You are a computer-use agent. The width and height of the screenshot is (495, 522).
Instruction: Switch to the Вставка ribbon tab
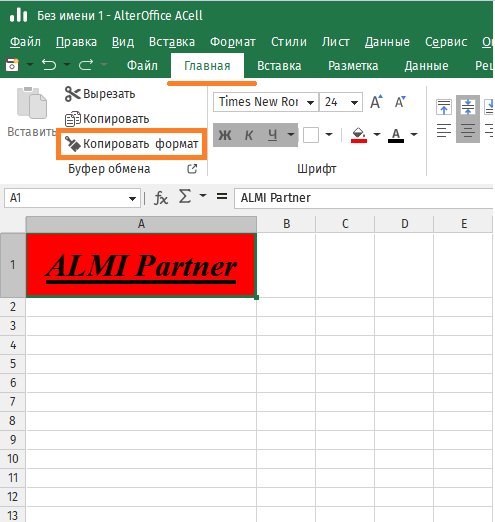point(279,66)
